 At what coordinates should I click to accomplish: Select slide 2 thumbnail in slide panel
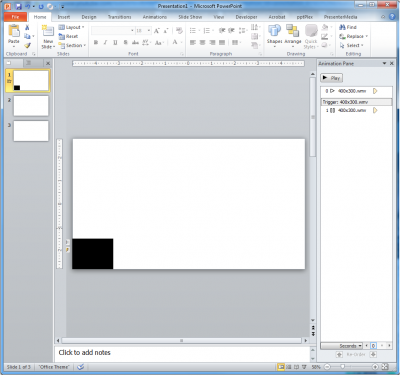[31, 106]
